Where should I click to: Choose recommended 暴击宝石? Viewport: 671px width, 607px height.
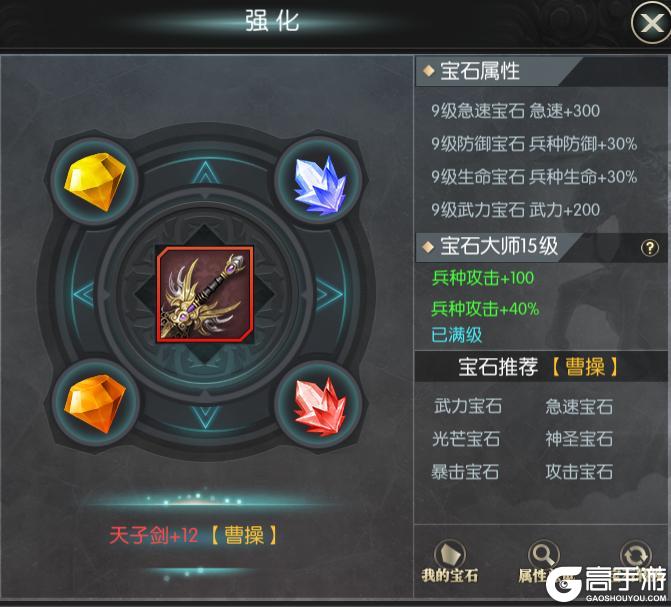[465, 472]
